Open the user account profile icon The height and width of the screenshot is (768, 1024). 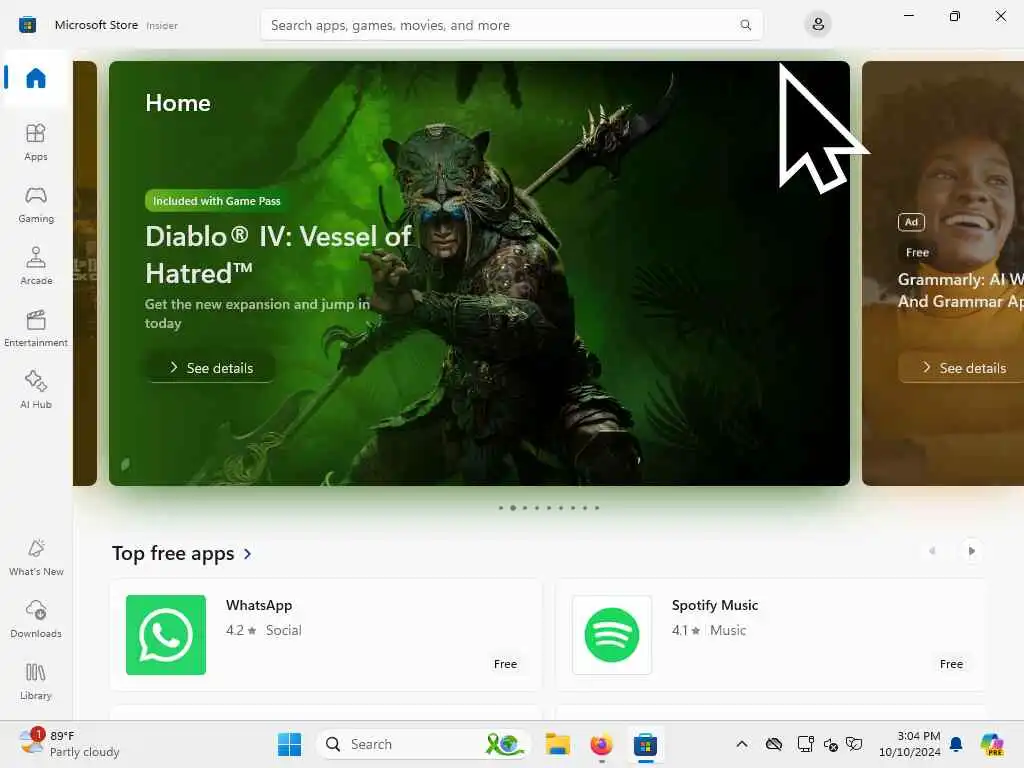click(x=818, y=25)
